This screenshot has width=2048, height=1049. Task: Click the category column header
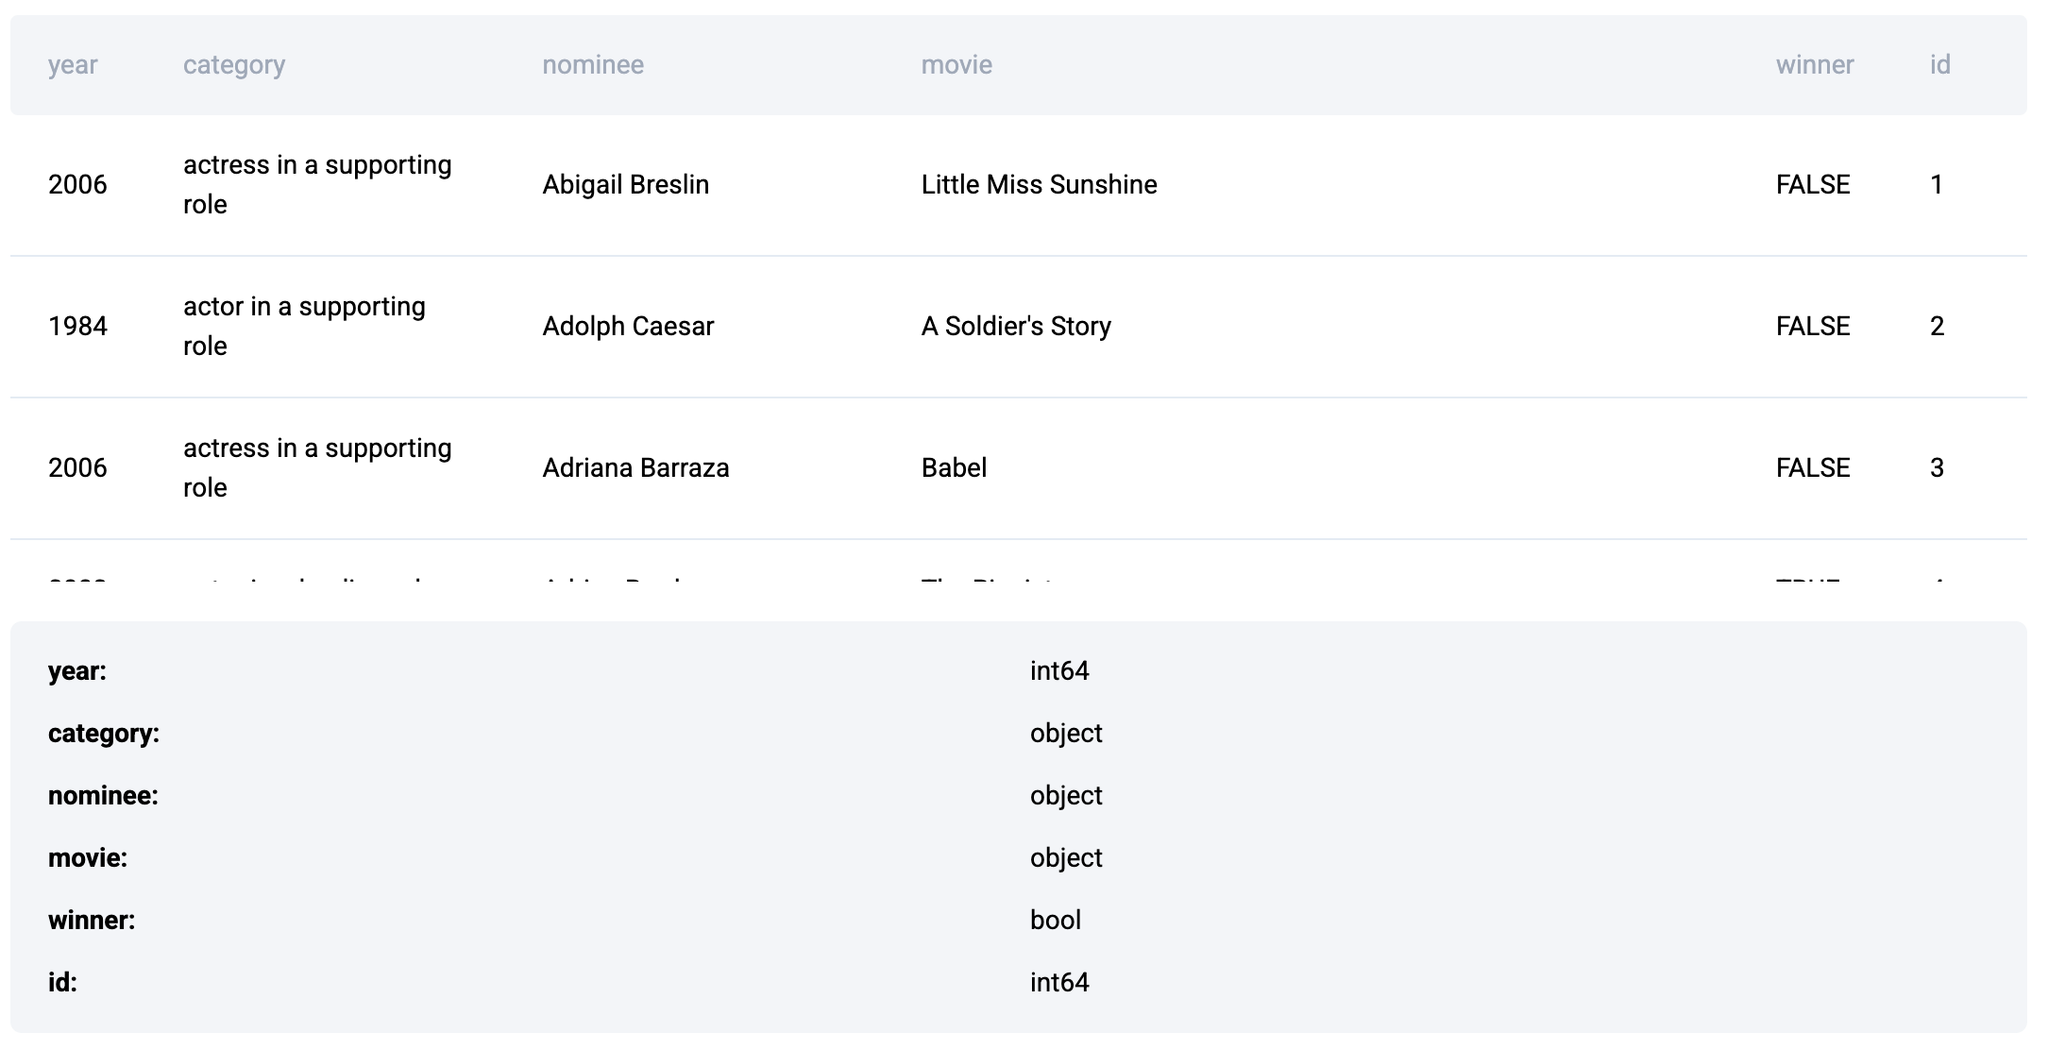(233, 65)
